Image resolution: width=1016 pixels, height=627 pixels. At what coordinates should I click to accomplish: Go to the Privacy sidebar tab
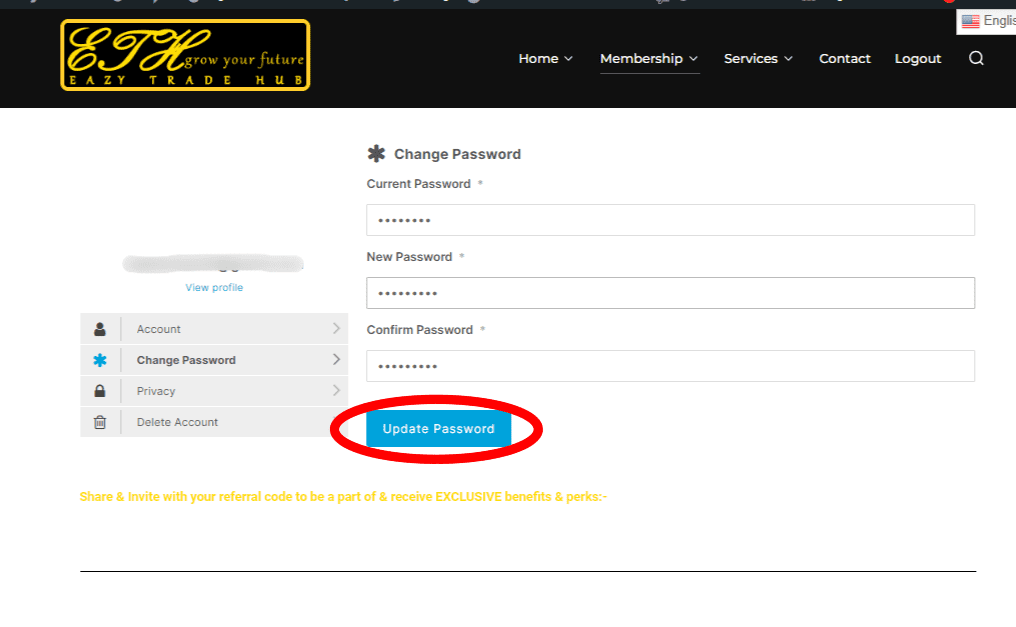click(x=230, y=391)
